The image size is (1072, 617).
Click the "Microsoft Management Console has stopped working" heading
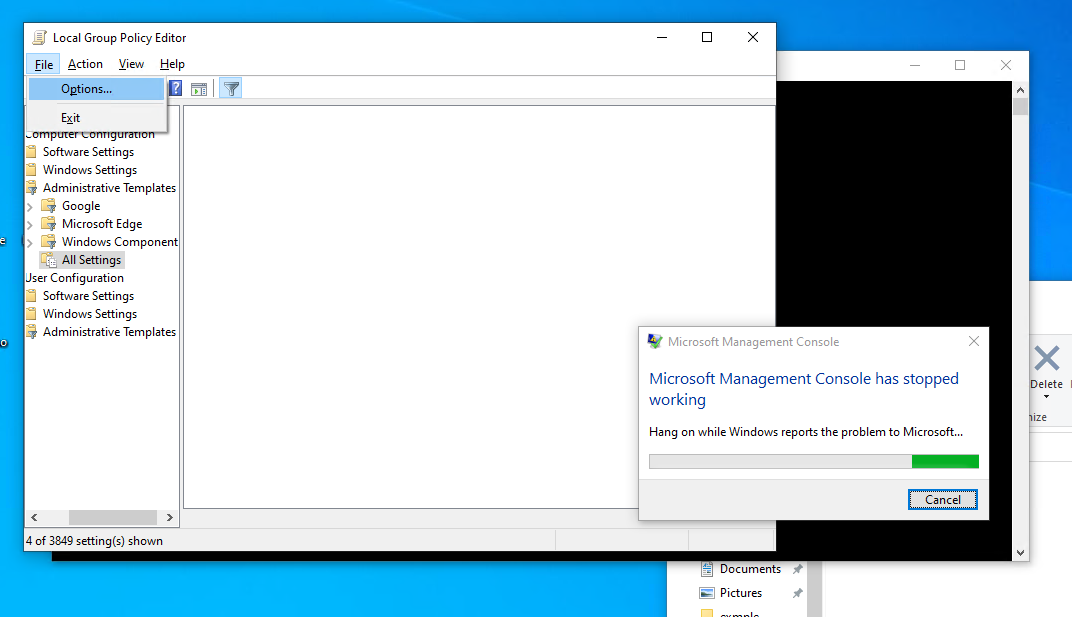tap(804, 389)
